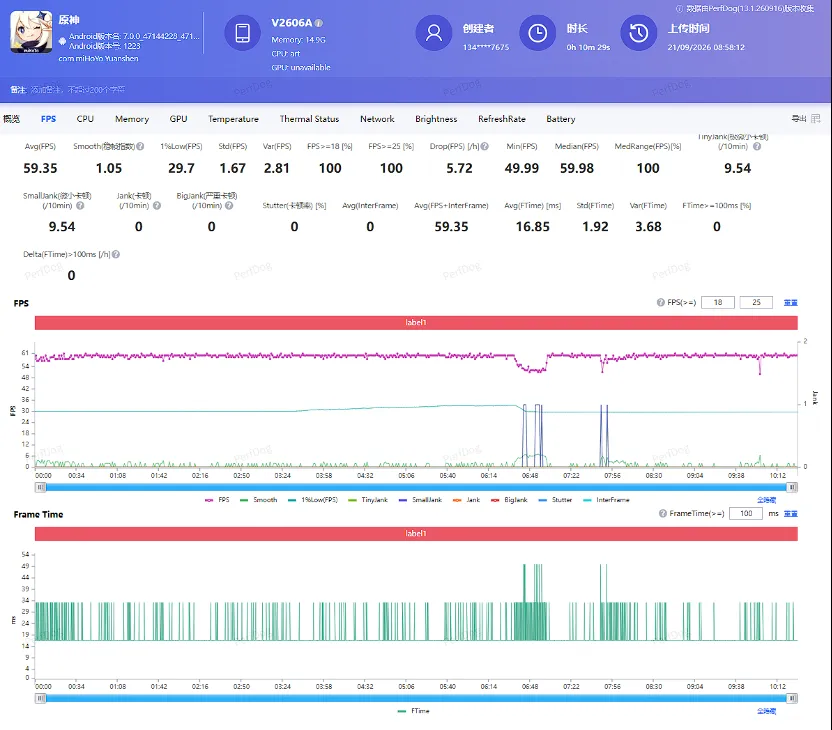Click the FrameTime threshold field showing 100
Viewport: 832px width, 730px height.
(x=746, y=514)
